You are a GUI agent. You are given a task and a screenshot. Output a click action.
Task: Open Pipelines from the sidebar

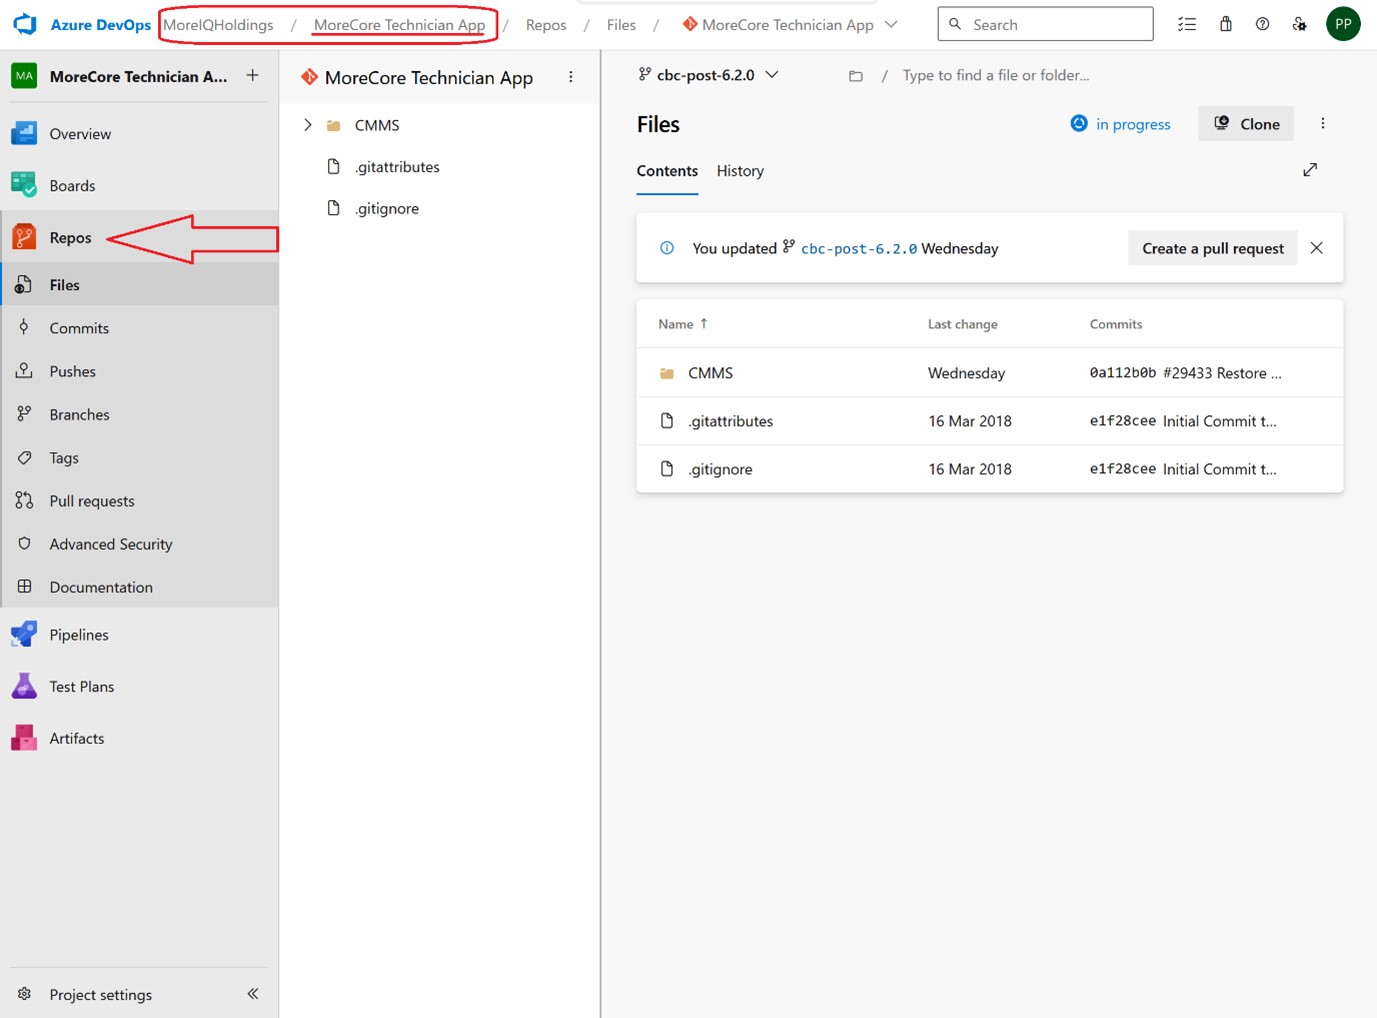coord(78,635)
